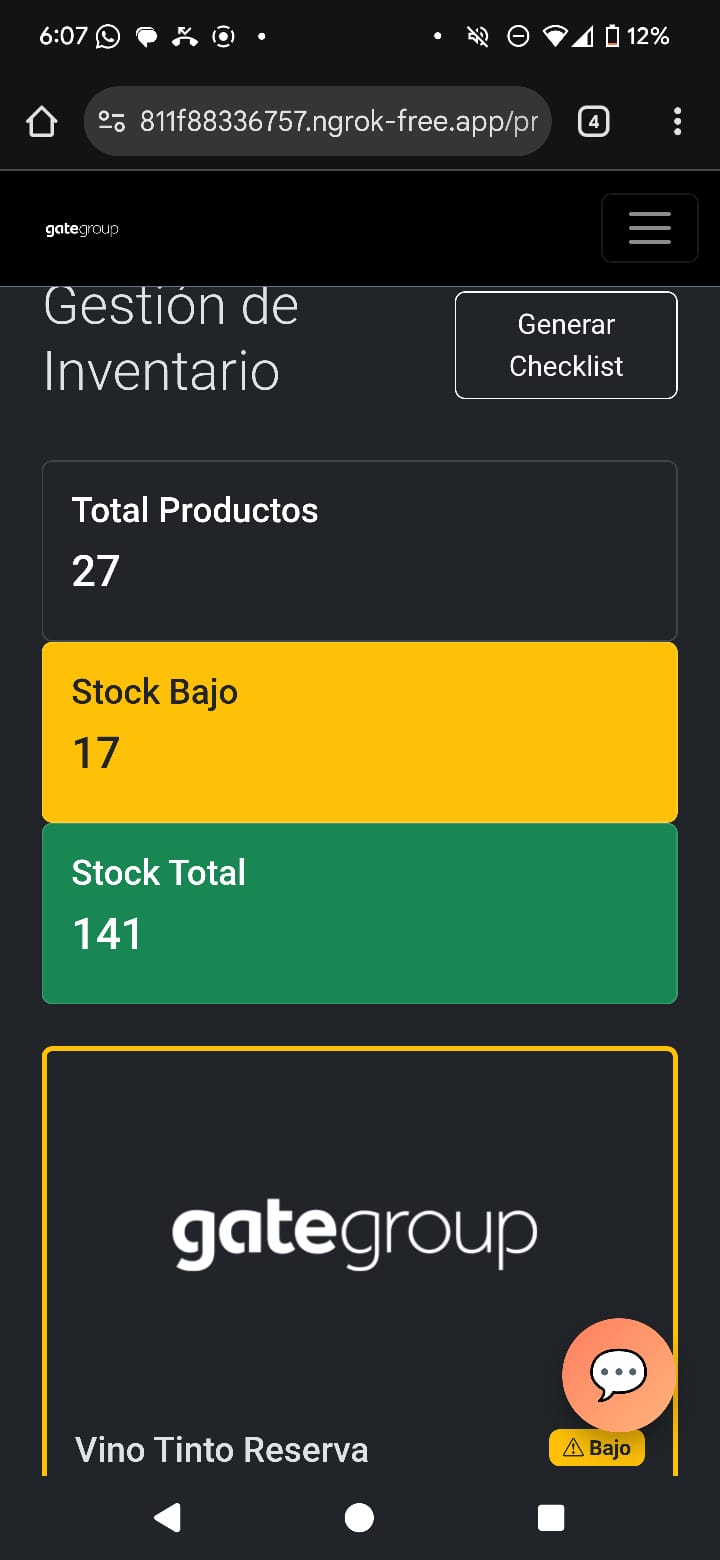
Task: Tap the Total Productos card
Action: pyautogui.click(x=360, y=551)
